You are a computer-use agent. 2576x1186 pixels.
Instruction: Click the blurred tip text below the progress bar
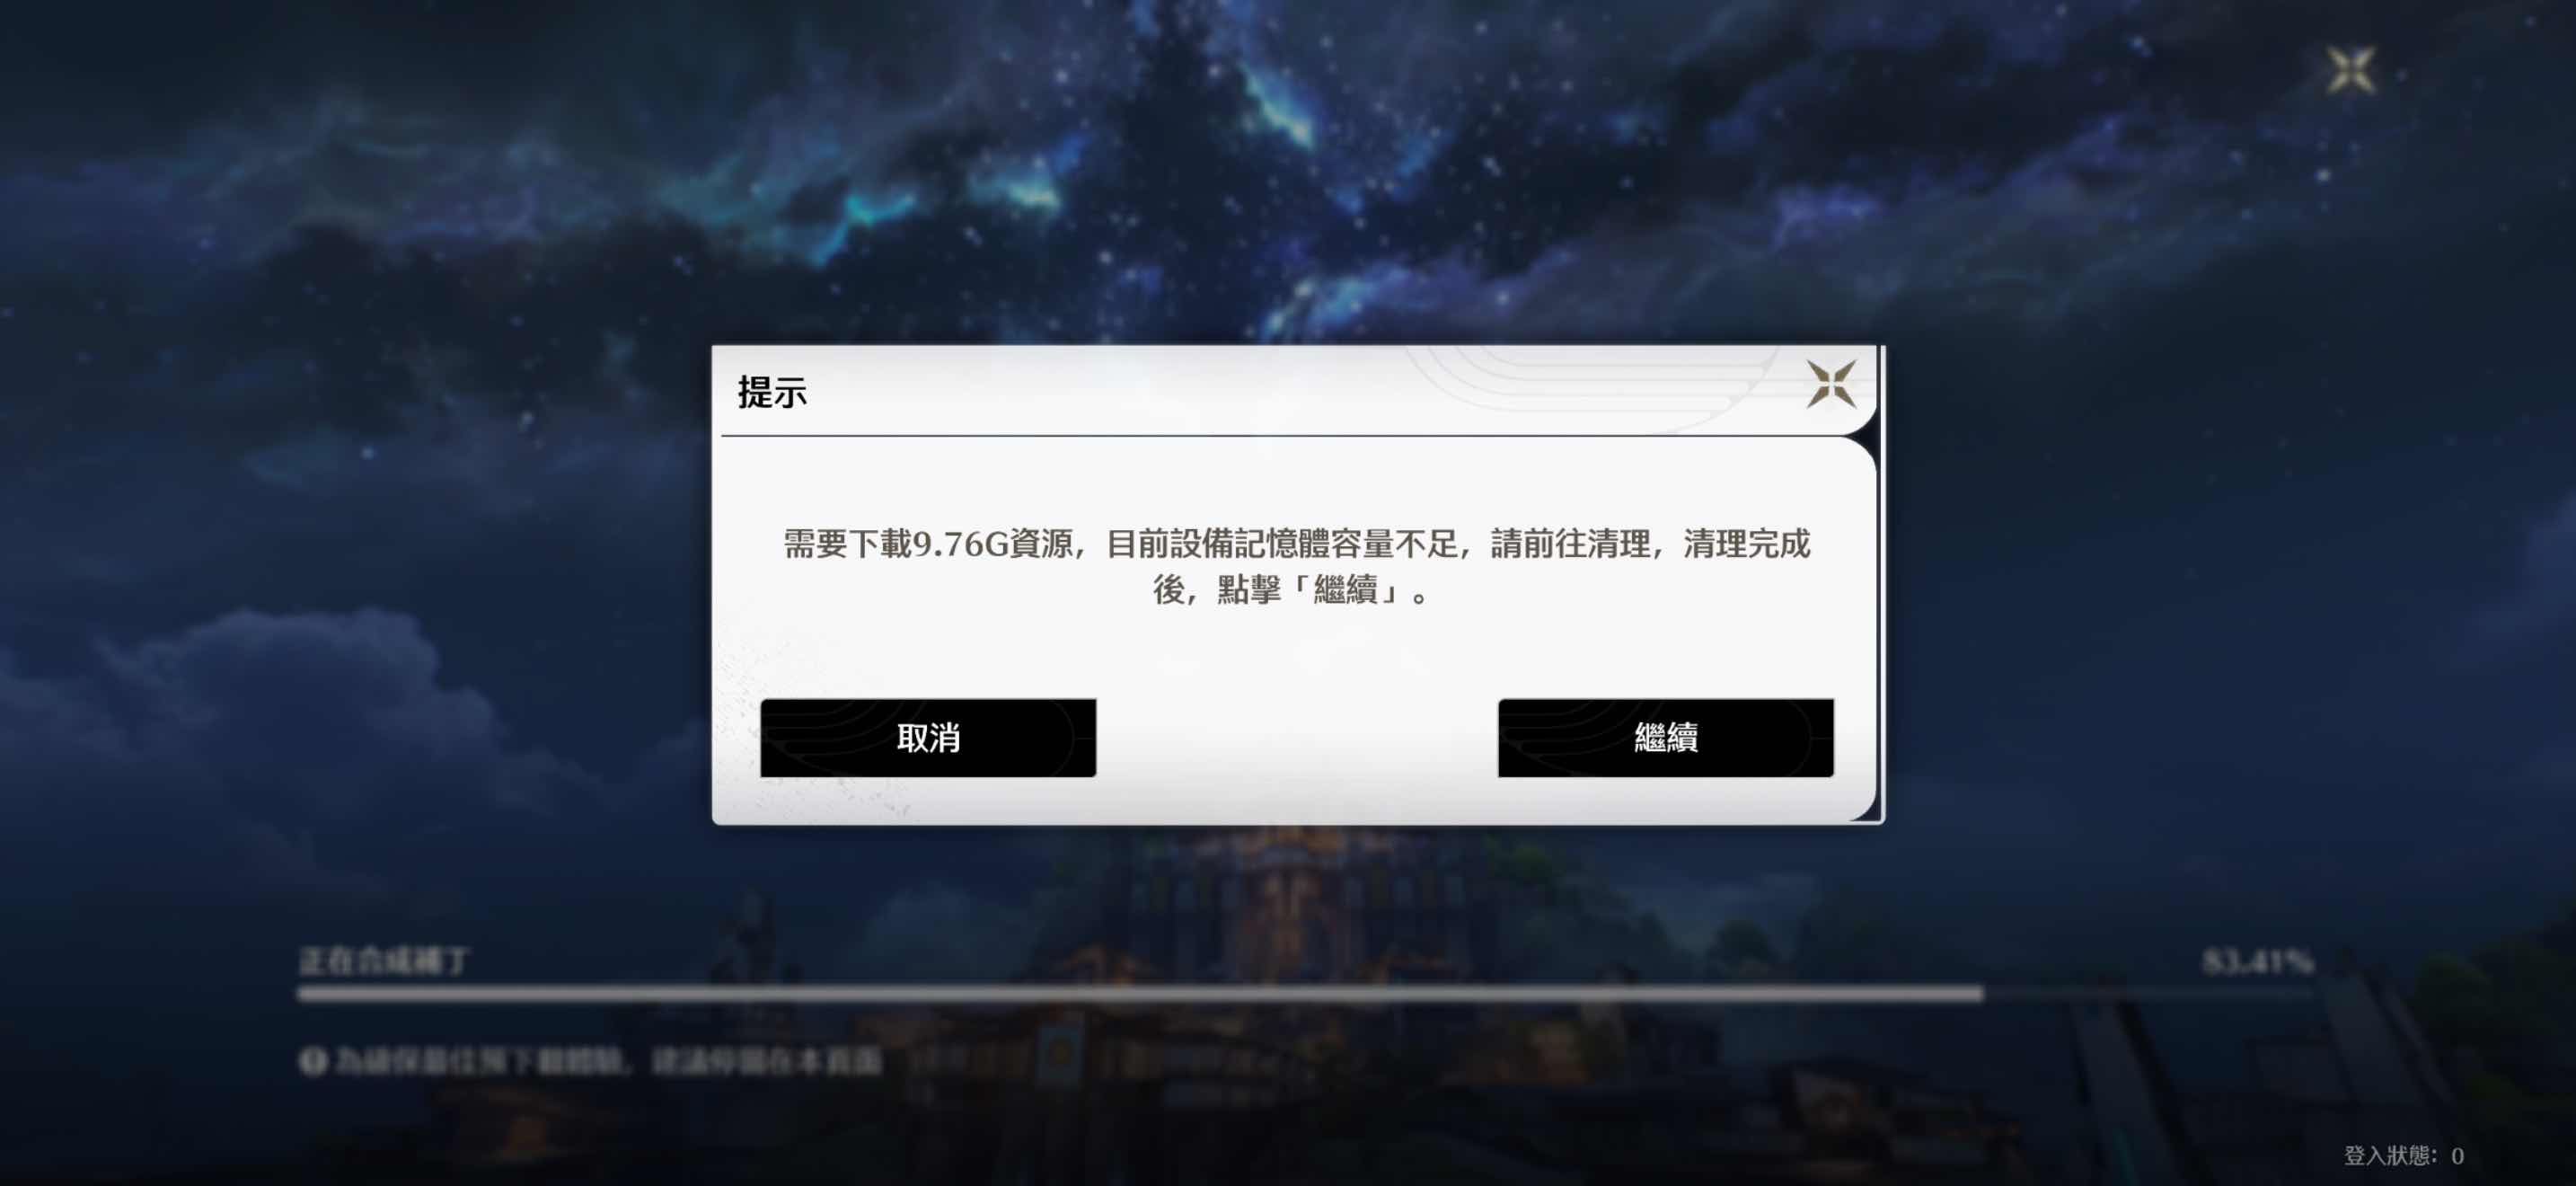coord(608,1061)
